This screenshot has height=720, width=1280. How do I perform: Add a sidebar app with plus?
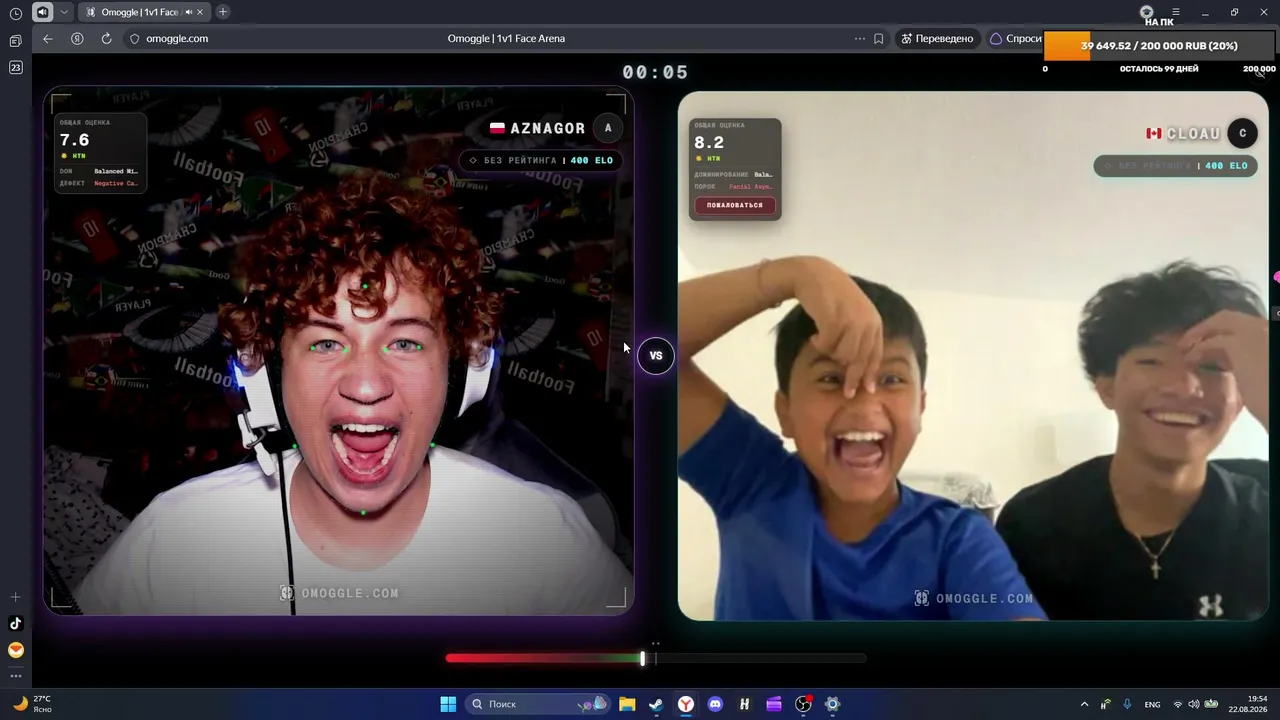15,597
